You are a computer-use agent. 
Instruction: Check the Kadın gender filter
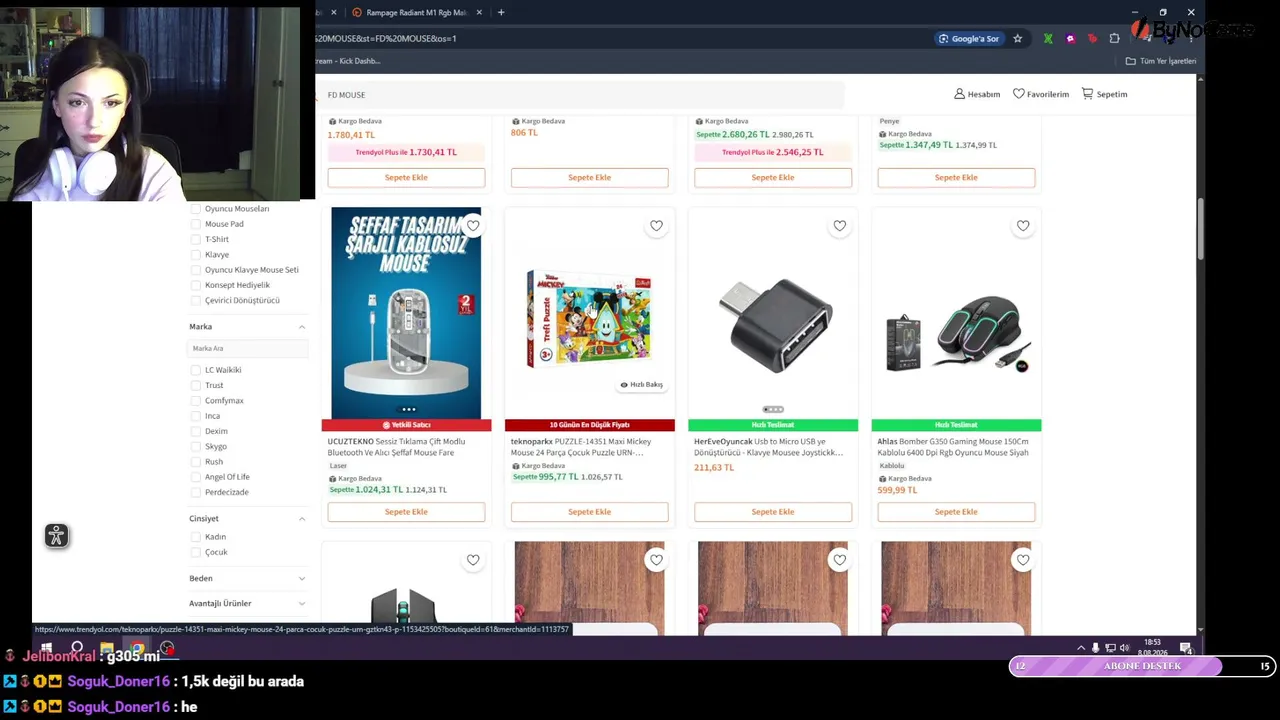click(196, 537)
